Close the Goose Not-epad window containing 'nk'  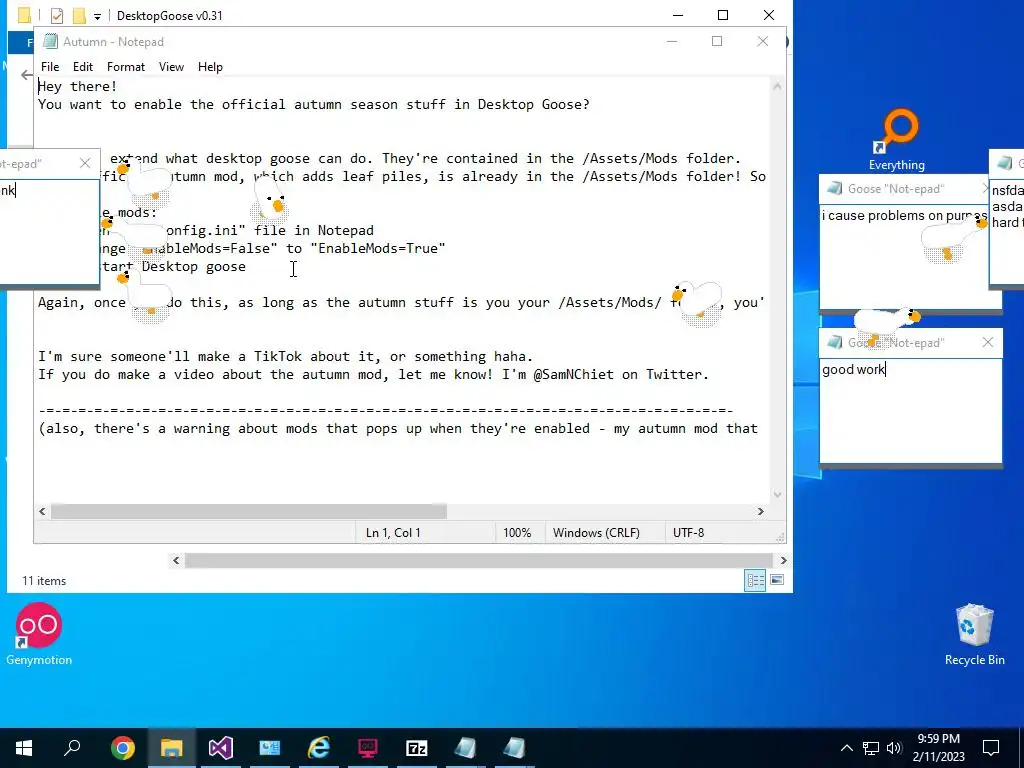pos(85,163)
